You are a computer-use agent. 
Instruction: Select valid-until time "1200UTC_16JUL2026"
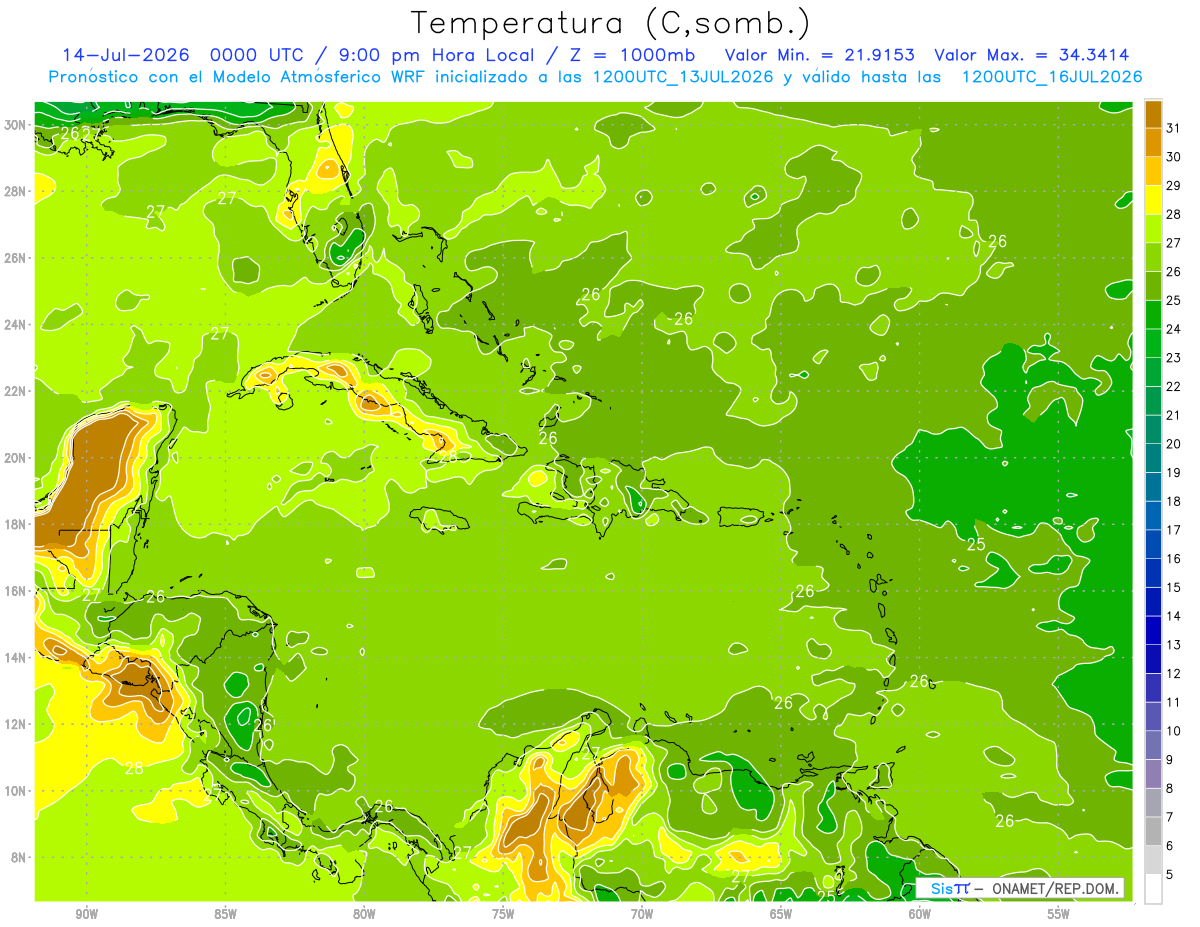[1052, 77]
